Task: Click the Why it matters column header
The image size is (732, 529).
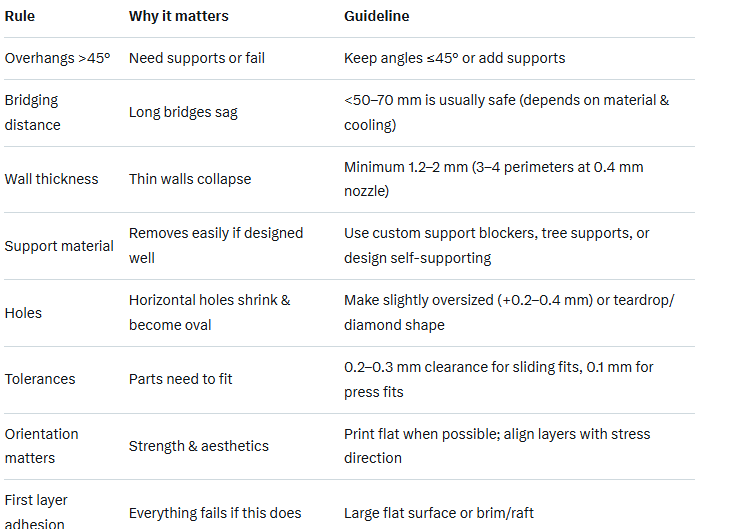Action: [x=176, y=17]
